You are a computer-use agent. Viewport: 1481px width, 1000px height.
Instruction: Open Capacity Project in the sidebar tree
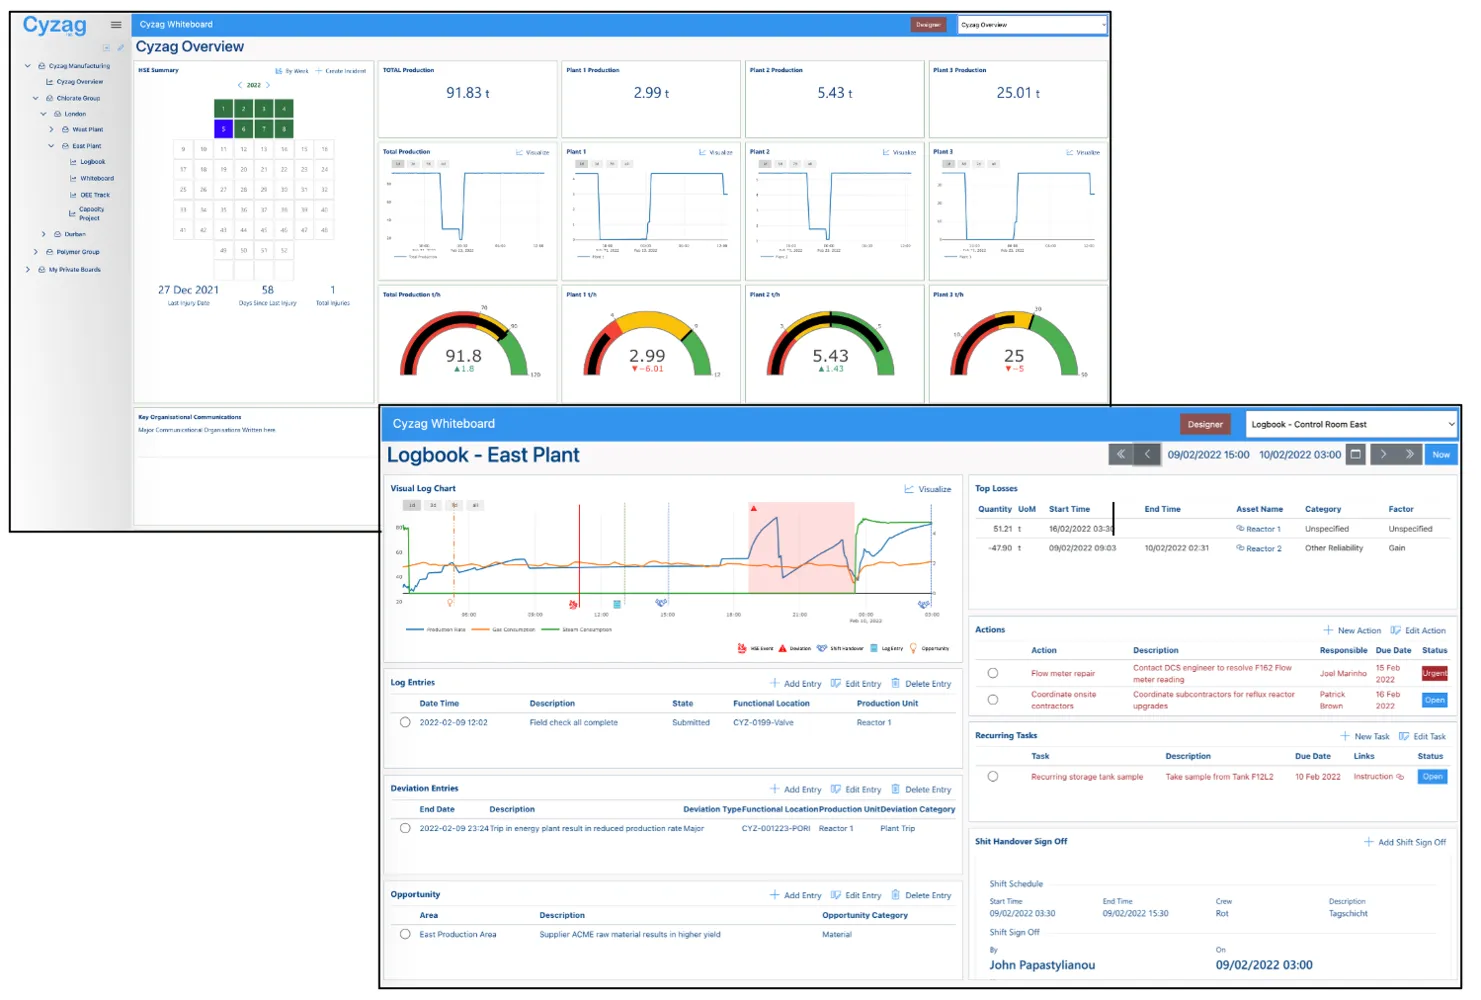pos(87,214)
